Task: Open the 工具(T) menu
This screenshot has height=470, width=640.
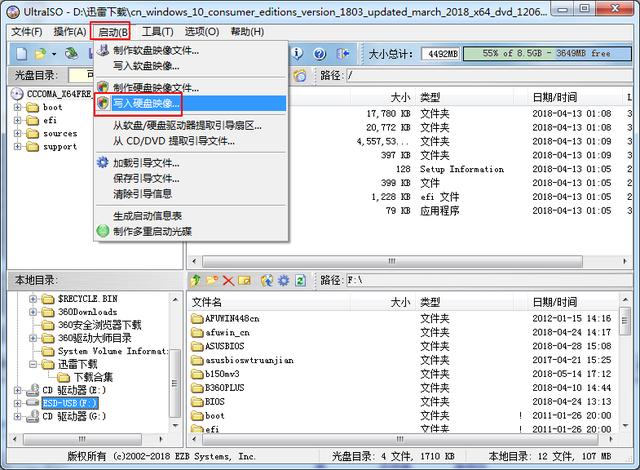Action: pos(158,31)
